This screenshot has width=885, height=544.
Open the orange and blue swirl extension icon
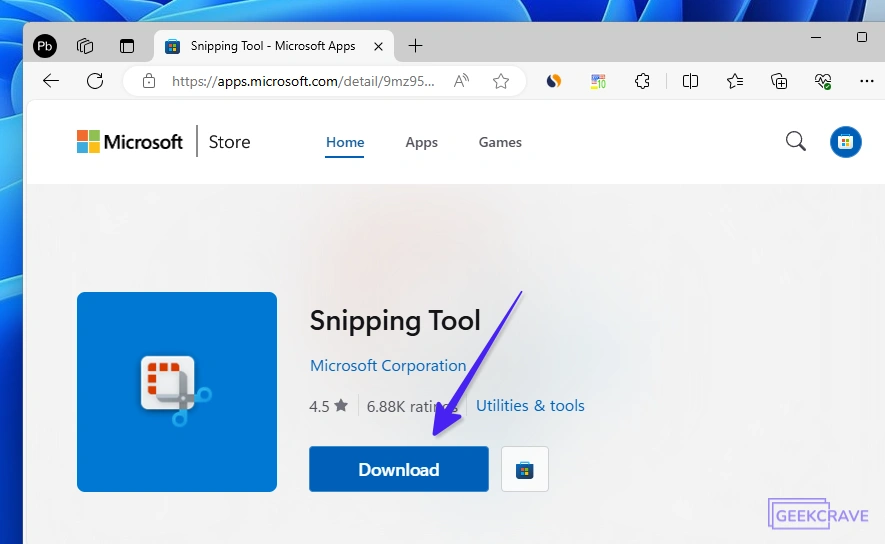point(554,81)
